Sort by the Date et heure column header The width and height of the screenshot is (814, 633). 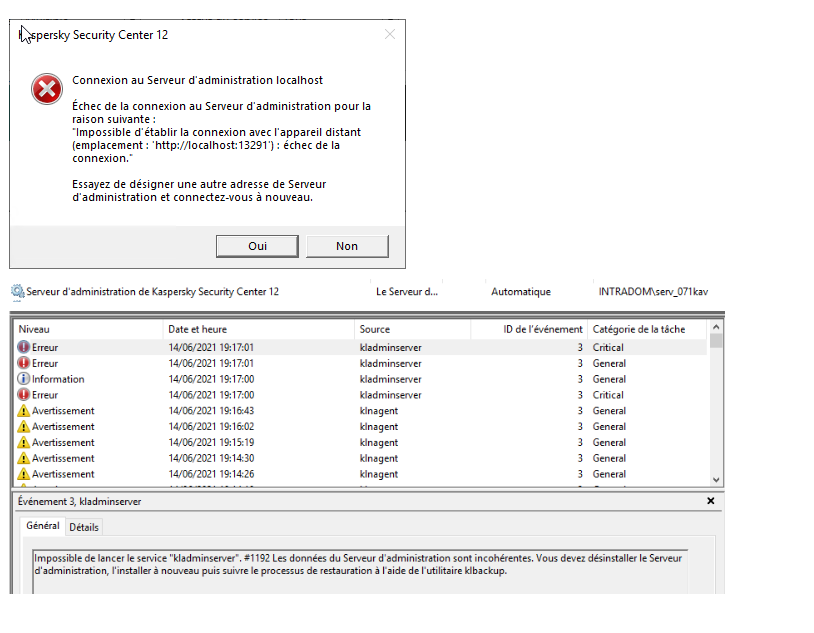click(x=259, y=329)
